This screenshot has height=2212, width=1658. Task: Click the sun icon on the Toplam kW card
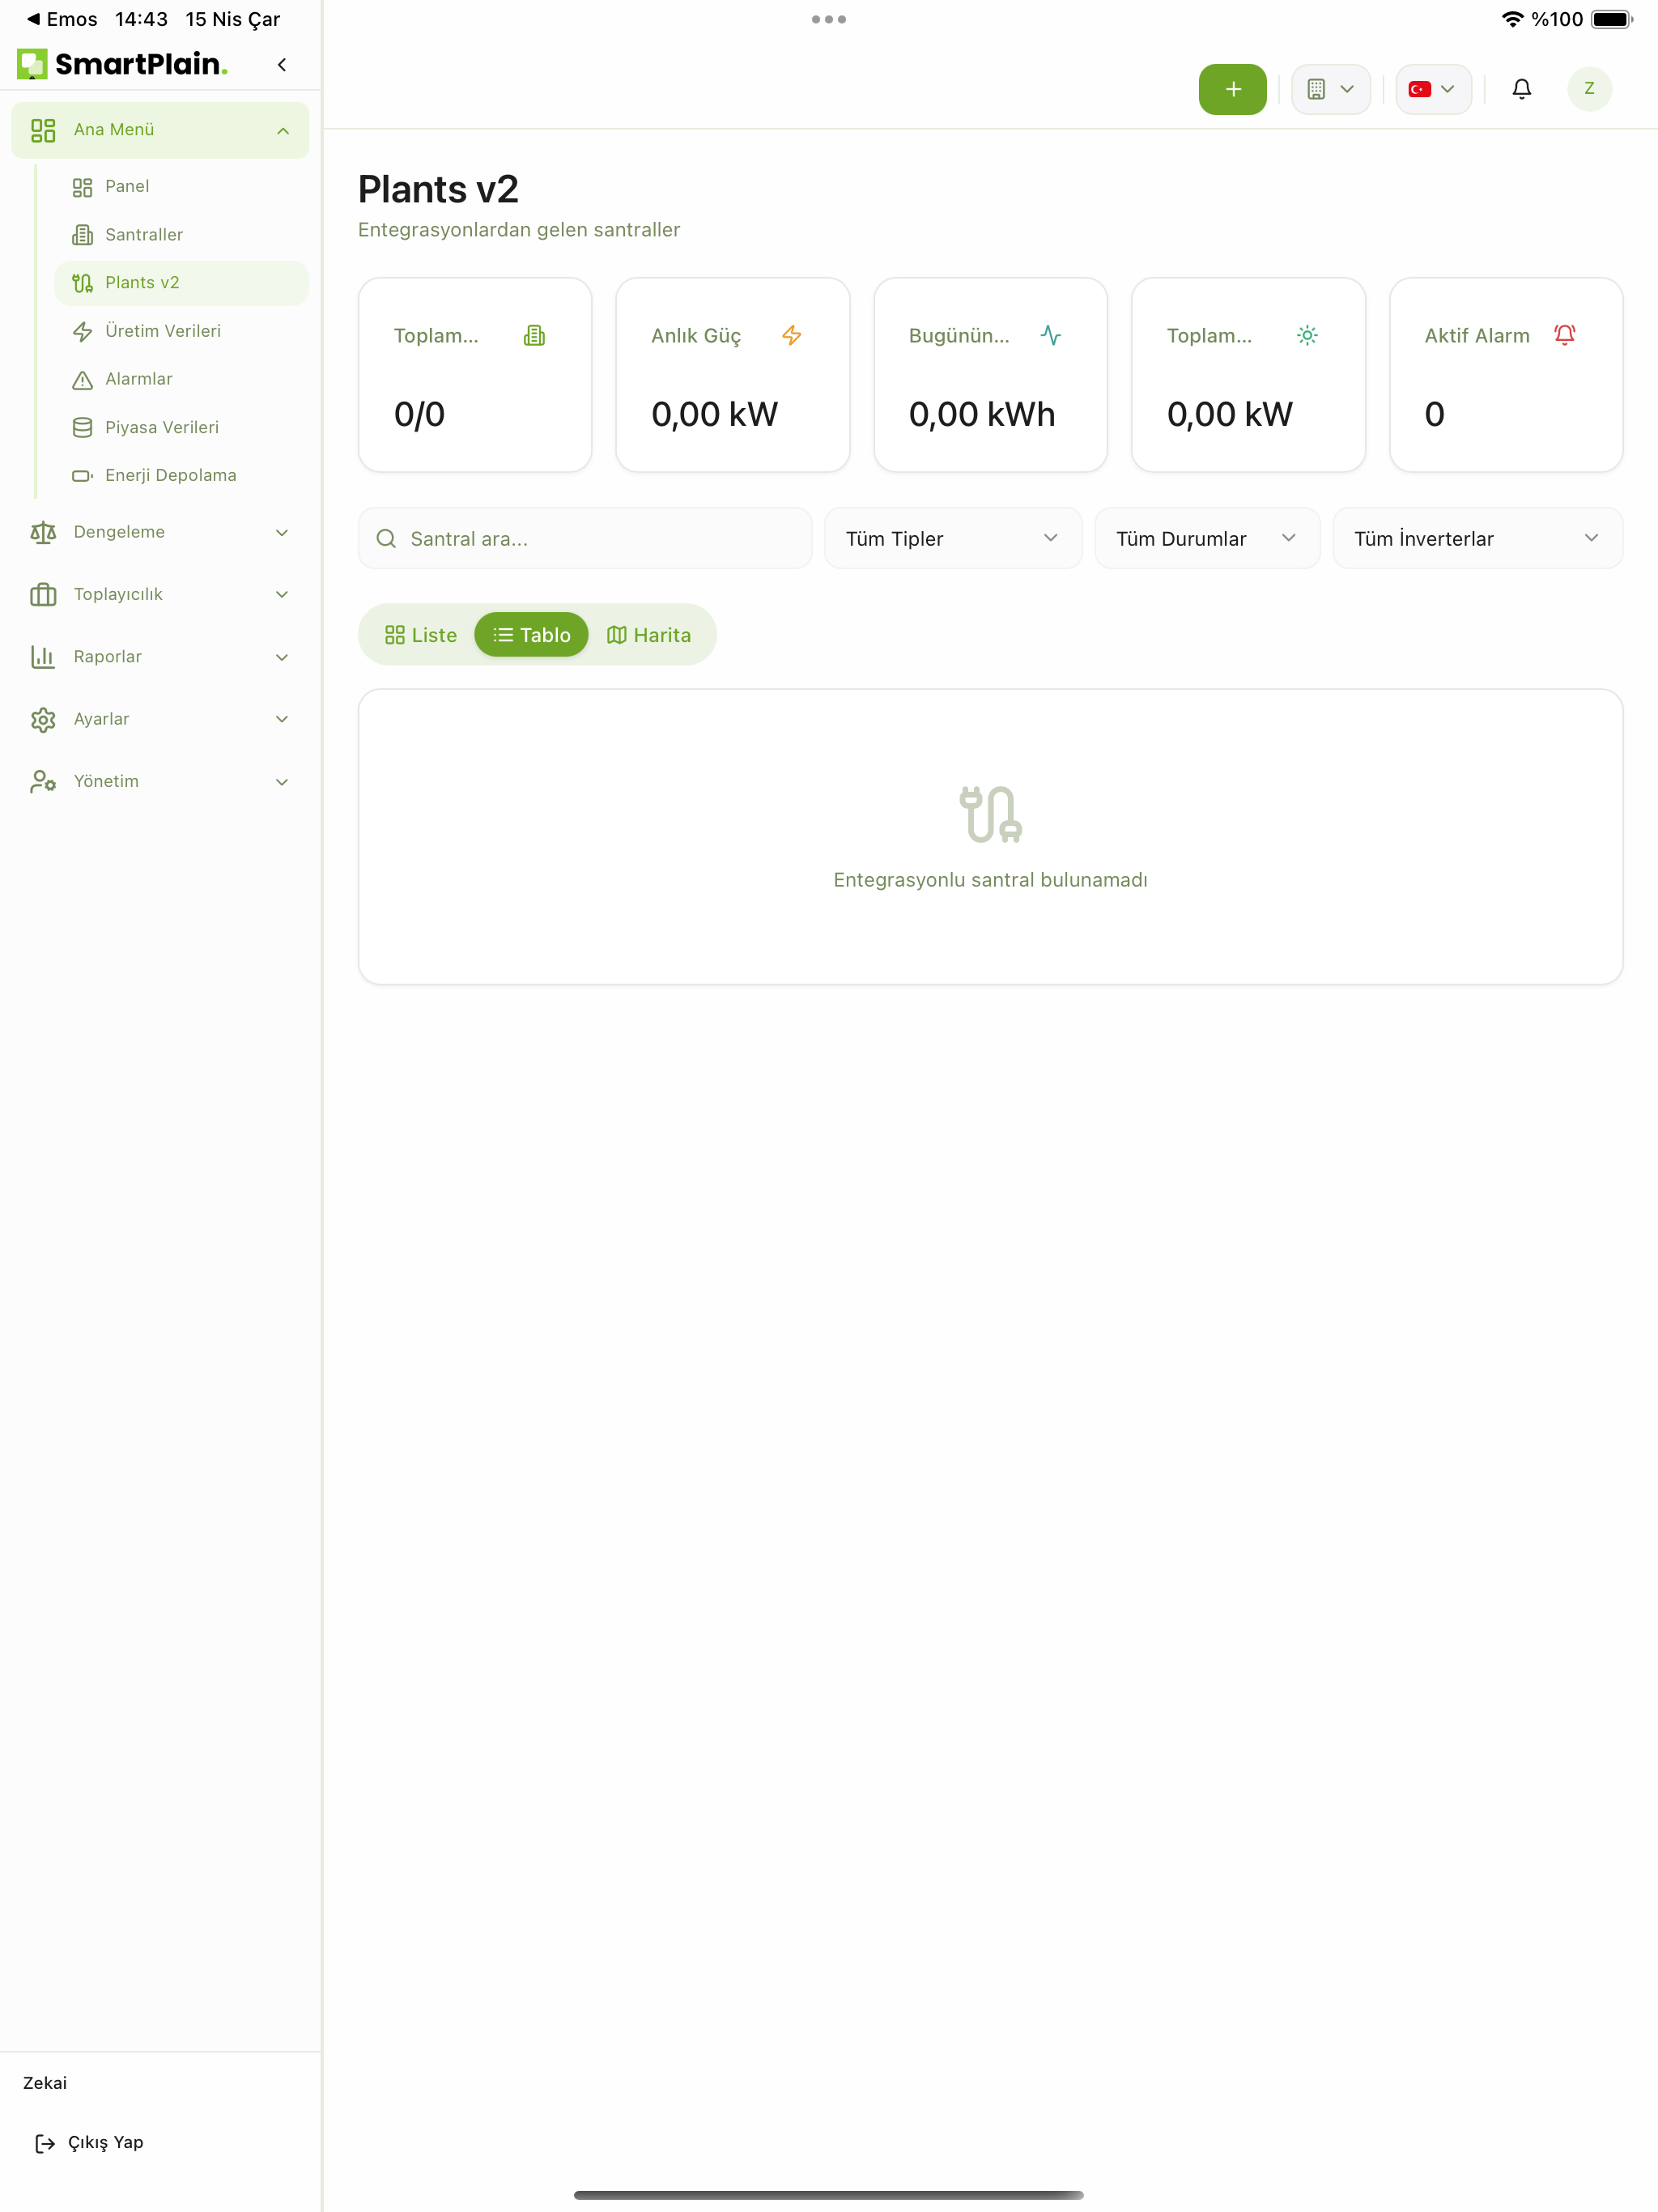pyautogui.click(x=1307, y=336)
